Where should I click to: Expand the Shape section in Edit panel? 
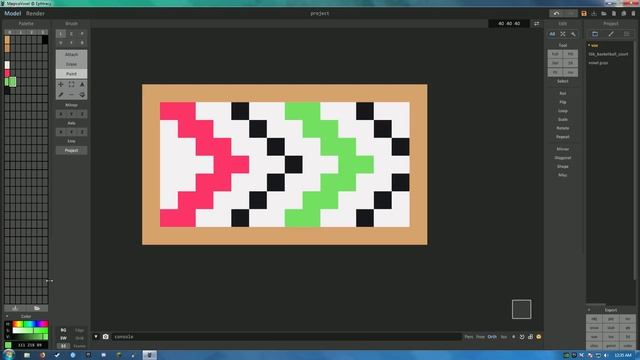tap(563, 166)
